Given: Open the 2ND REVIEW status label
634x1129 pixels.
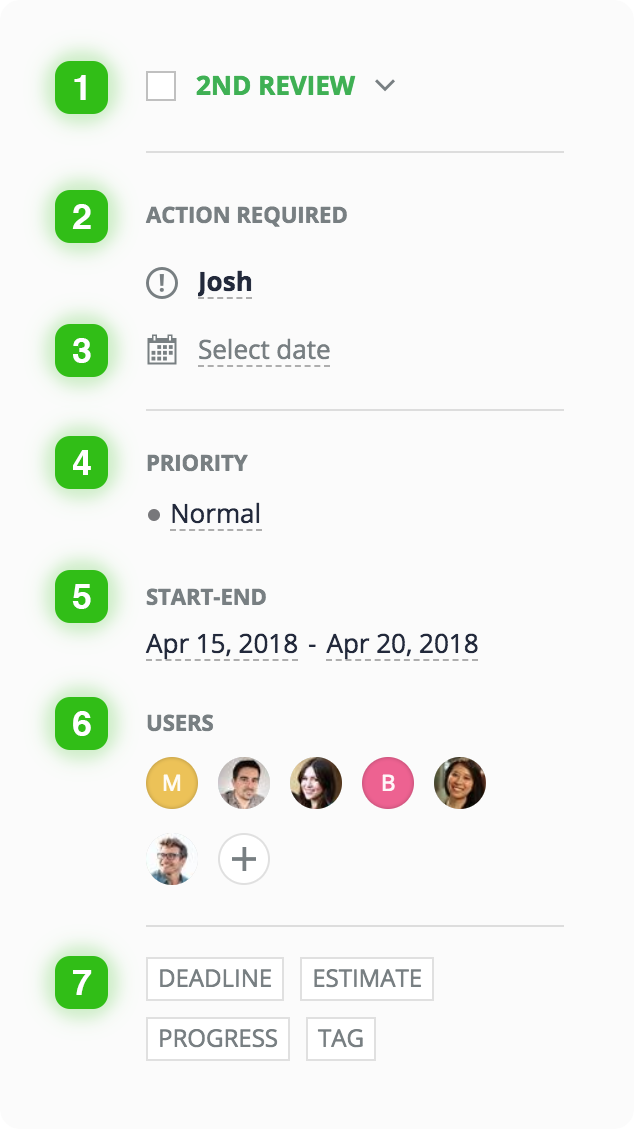Looking at the screenshot, I should [275, 86].
